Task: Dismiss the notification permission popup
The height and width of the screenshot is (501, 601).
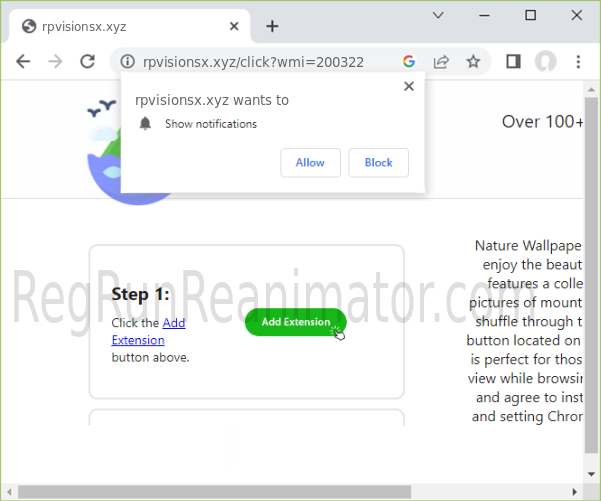Action: pyautogui.click(x=408, y=87)
